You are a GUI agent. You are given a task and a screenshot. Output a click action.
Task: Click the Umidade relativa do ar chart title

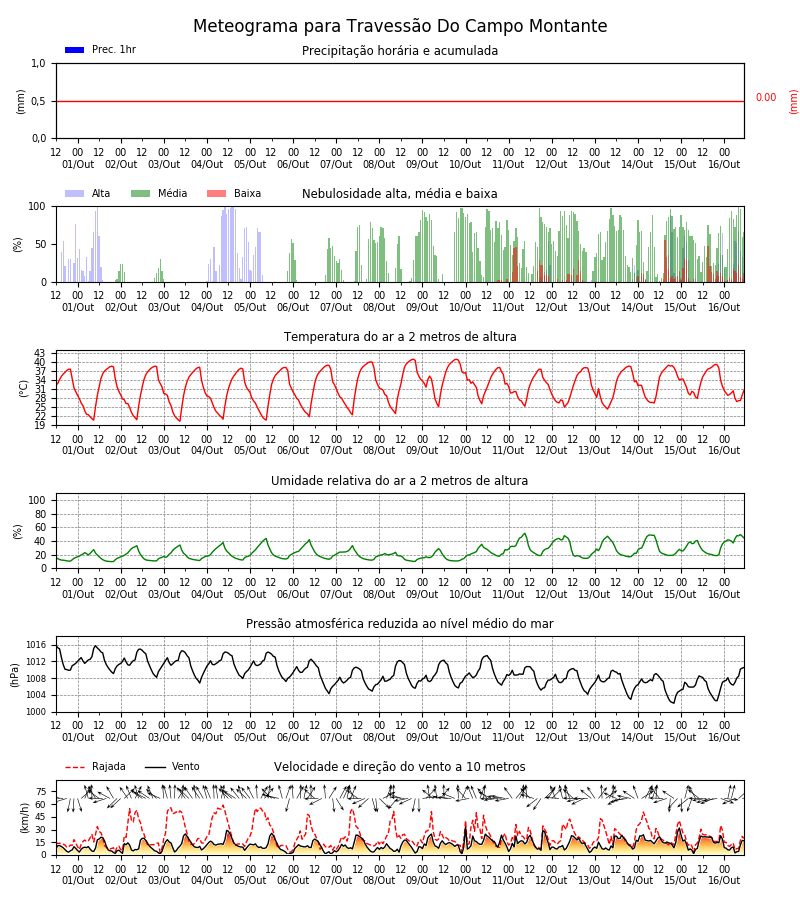tap(400, 480)
